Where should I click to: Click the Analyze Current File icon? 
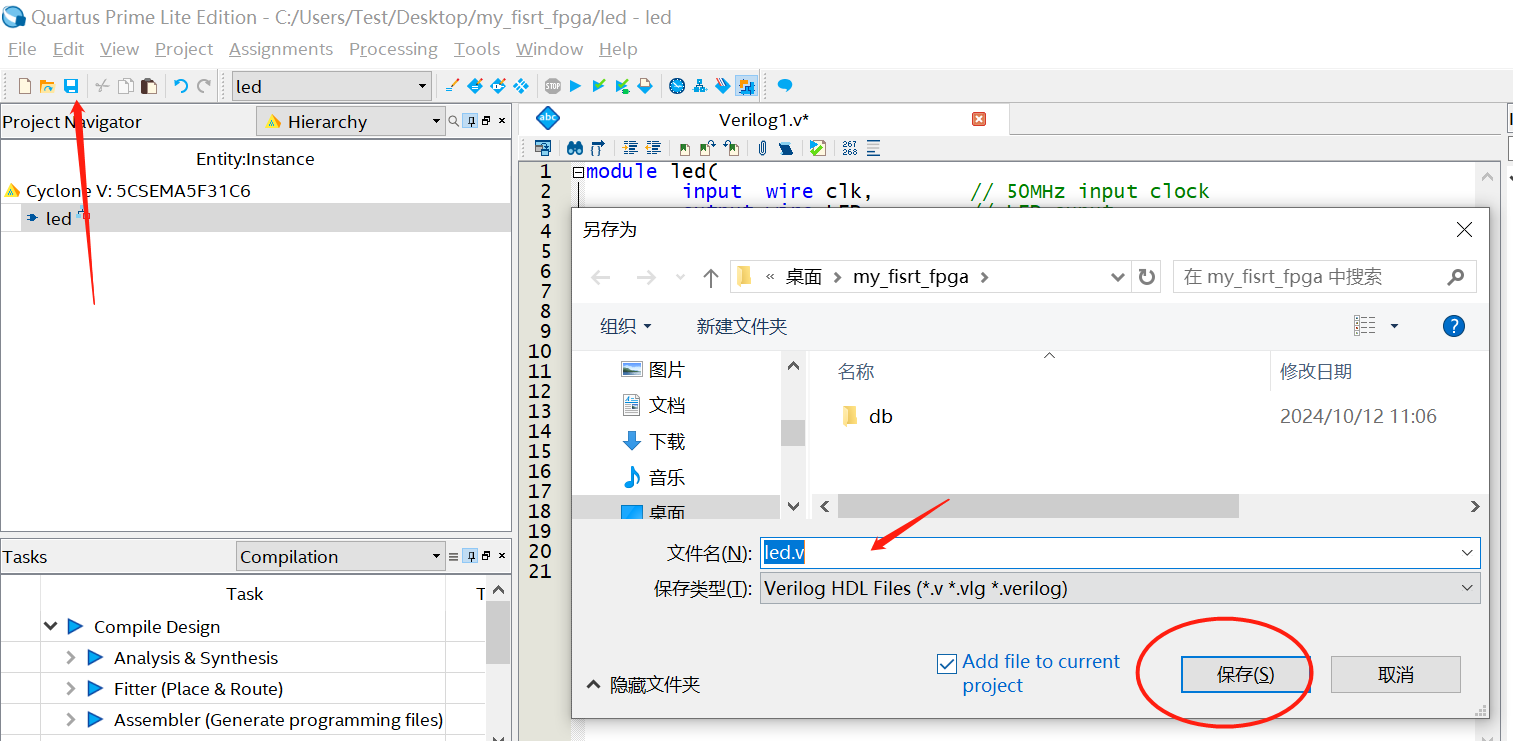pos(818,148)
